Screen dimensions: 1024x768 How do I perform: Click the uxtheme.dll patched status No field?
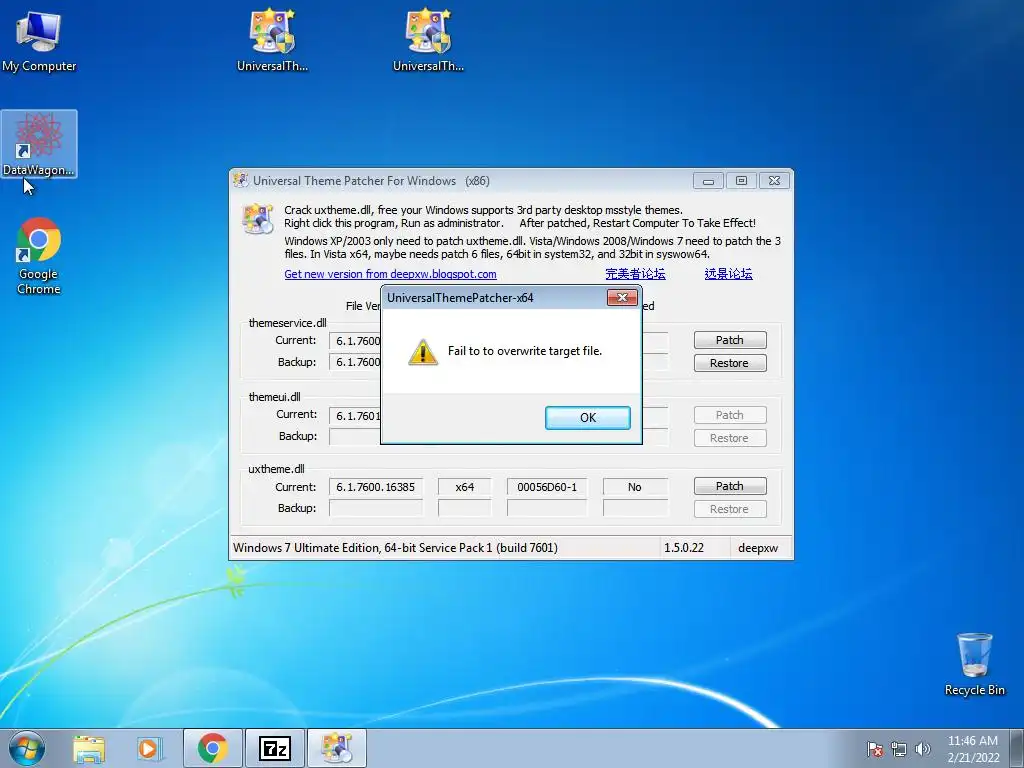(635, 487)
